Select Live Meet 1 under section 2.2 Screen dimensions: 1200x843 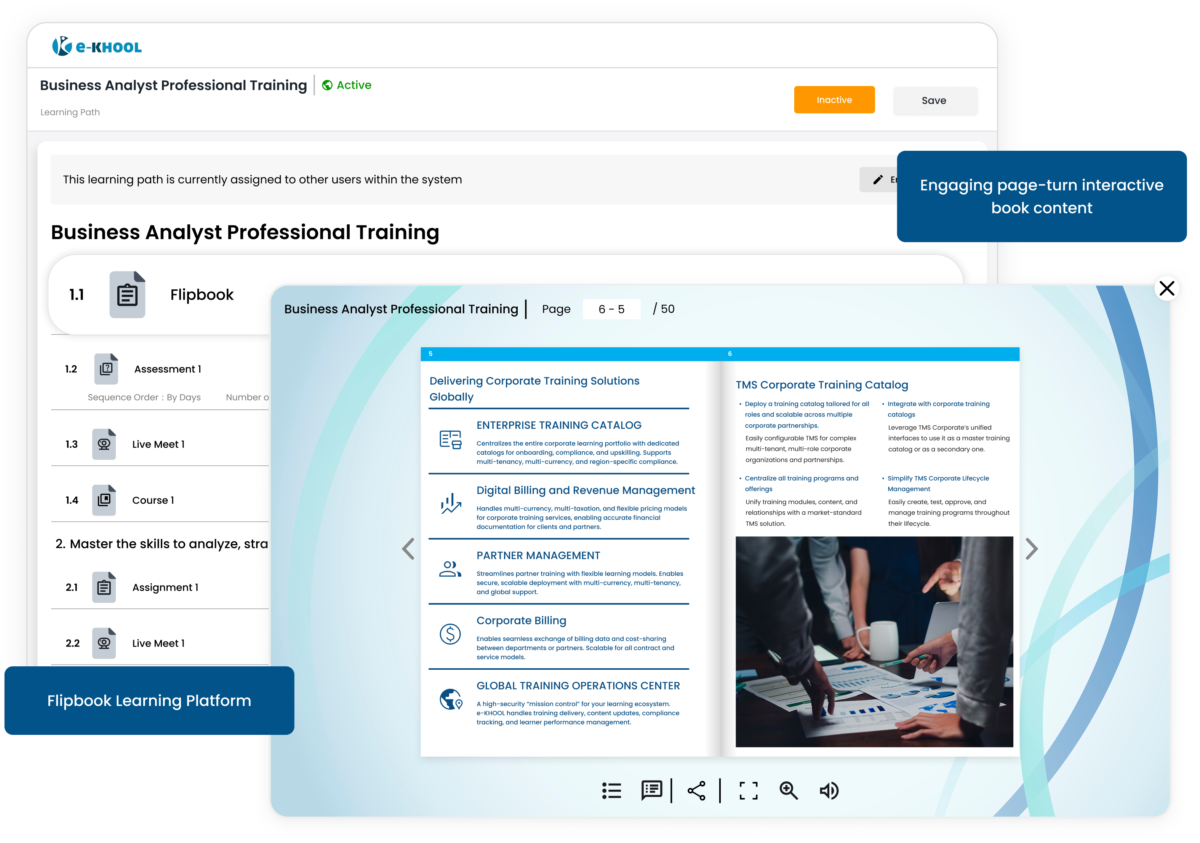pos(158,644)
